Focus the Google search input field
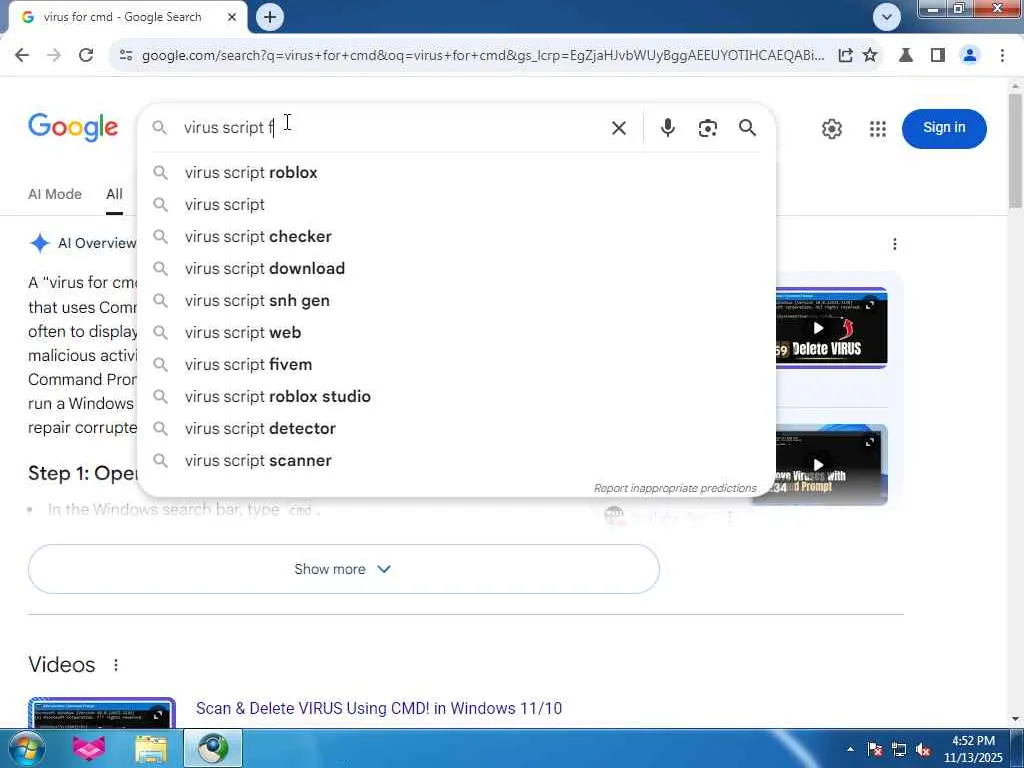The image size is (1024, 768). (x=392, y=128)
